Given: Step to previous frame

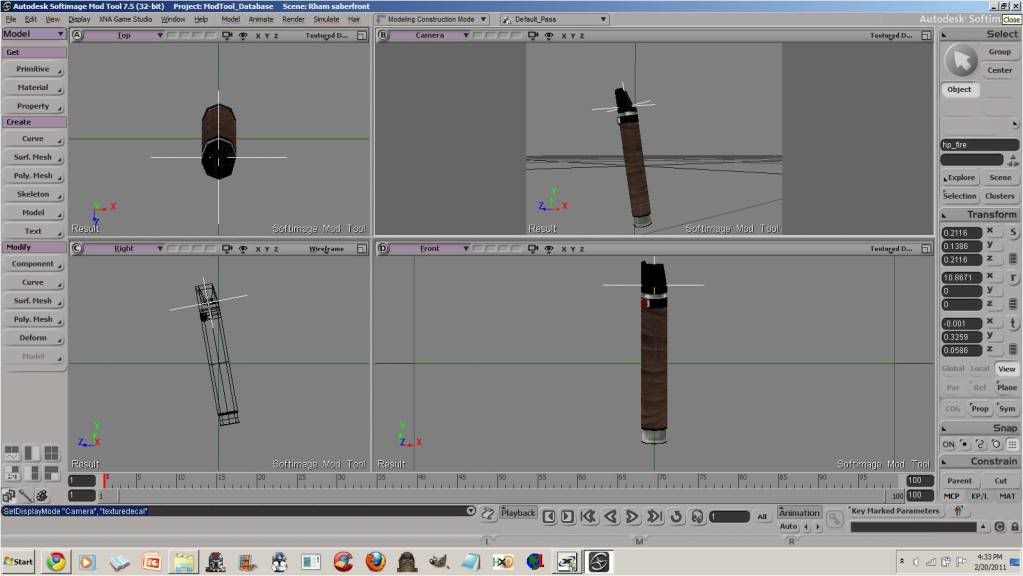Looking at the screenshot, I should (x=549, y=517).
